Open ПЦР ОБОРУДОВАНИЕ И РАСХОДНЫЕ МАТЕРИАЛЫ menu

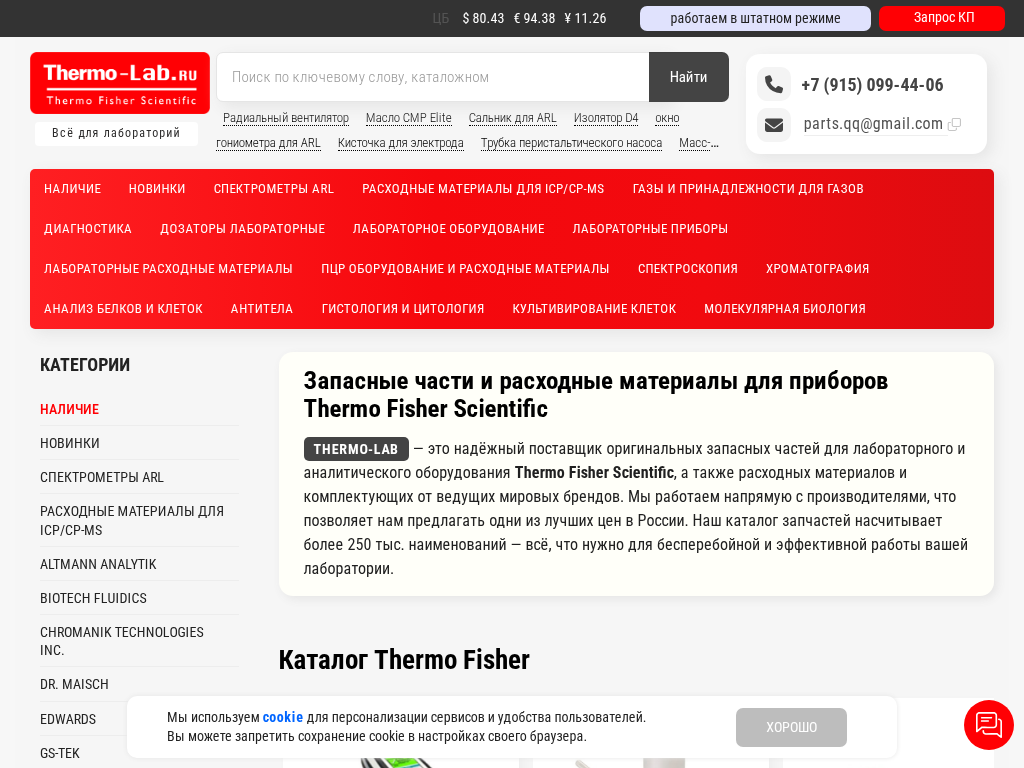coord(465,268)
